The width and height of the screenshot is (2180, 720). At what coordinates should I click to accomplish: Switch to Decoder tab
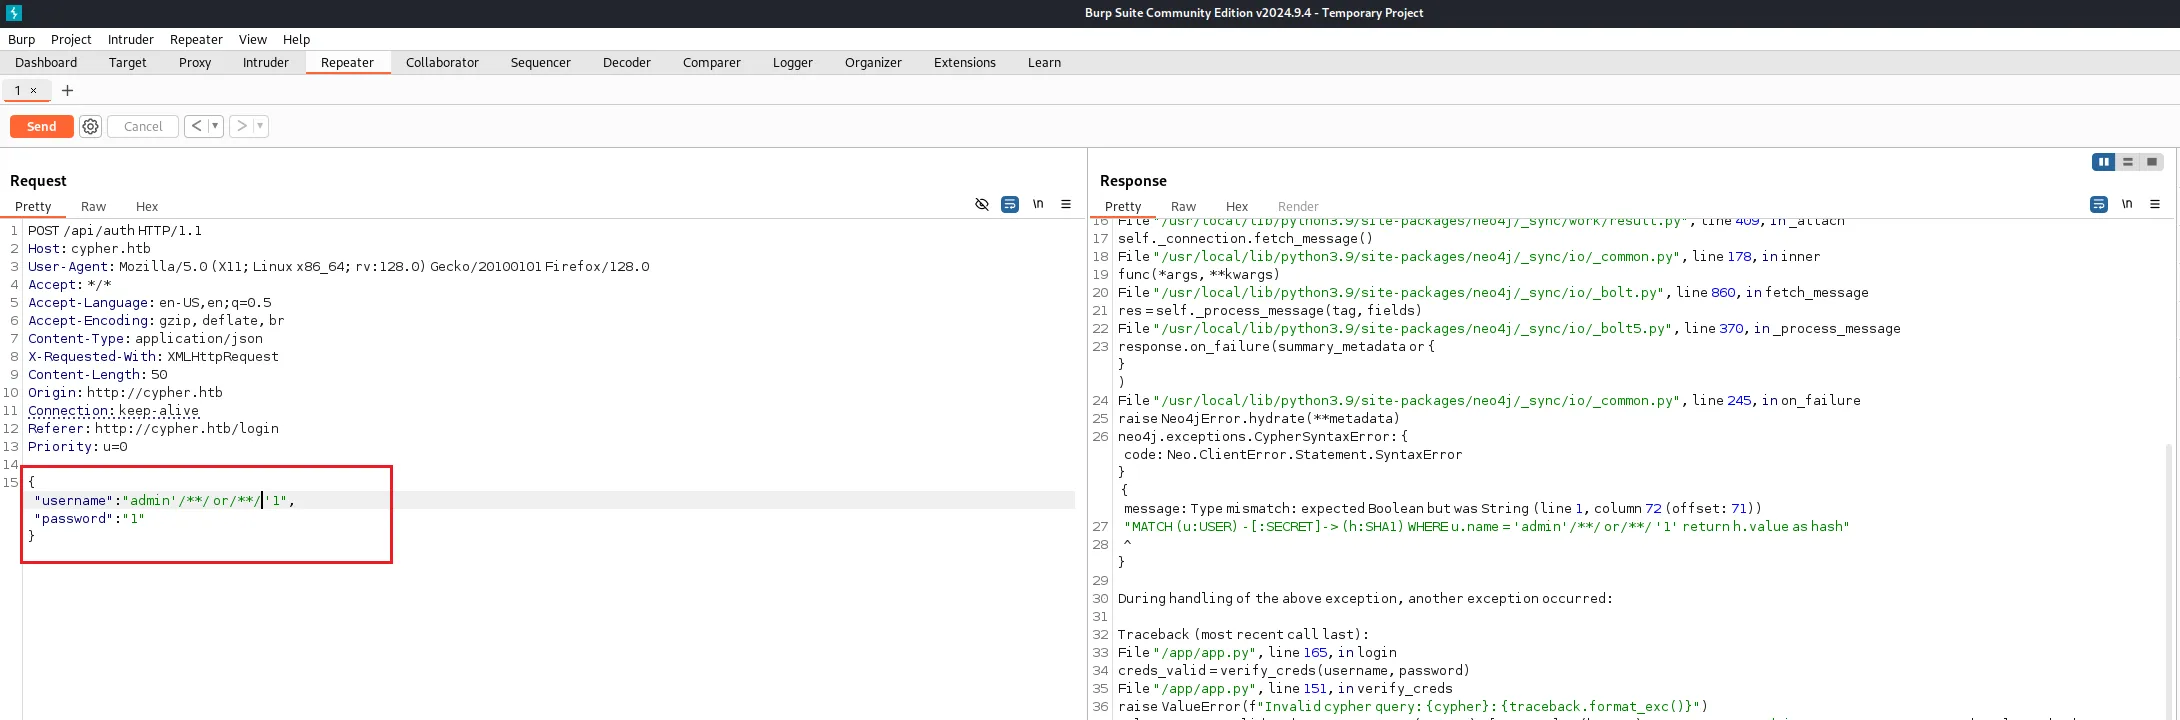627,62
